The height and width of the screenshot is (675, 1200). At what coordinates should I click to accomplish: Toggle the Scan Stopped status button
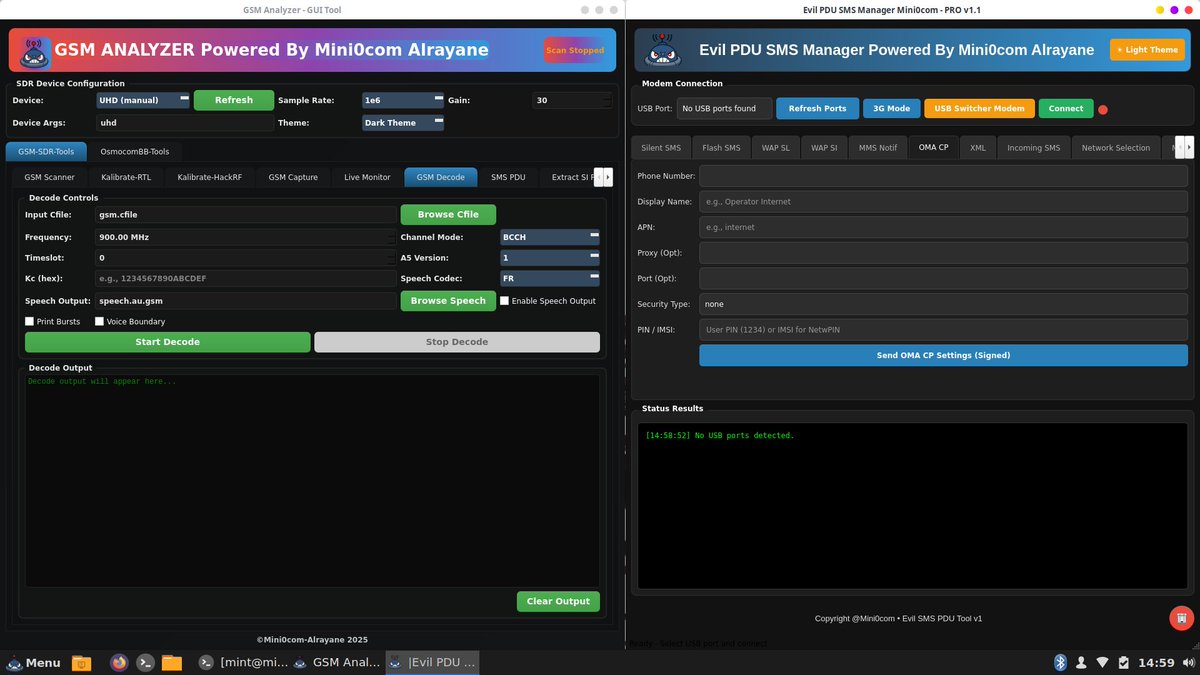(x=575, y=50)
